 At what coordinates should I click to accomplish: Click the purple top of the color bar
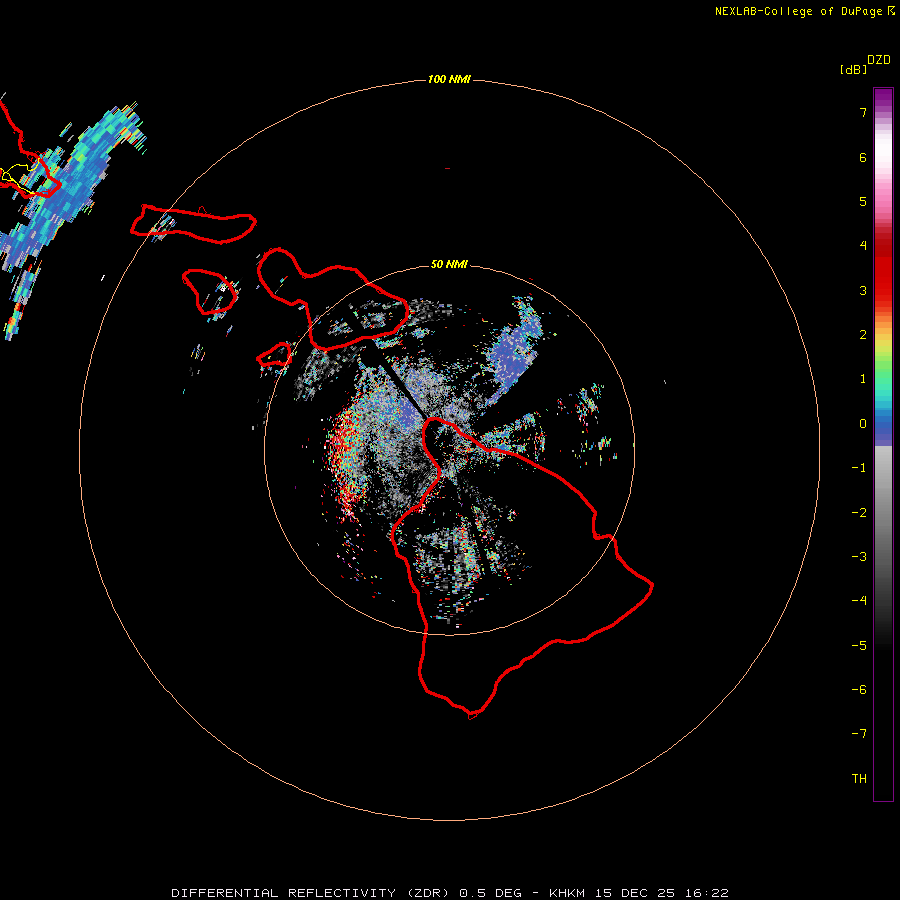(x=883, y=99)
